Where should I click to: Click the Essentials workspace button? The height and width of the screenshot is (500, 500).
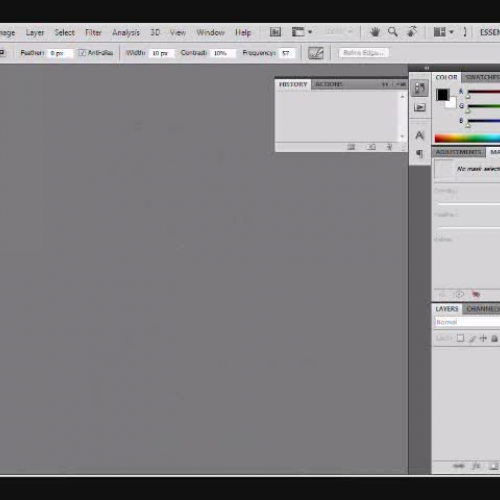490,32
